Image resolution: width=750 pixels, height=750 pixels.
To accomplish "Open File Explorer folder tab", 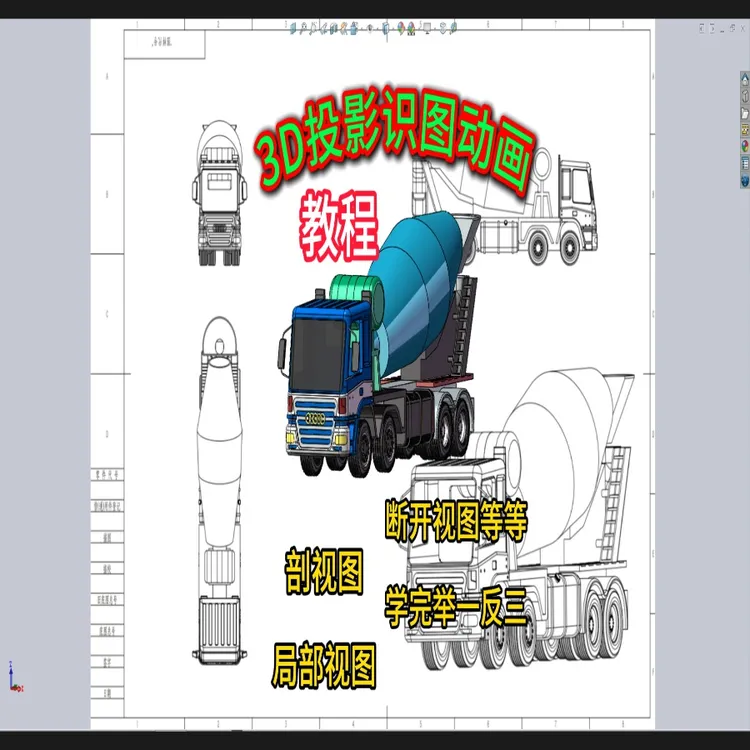I will [745, 113].
